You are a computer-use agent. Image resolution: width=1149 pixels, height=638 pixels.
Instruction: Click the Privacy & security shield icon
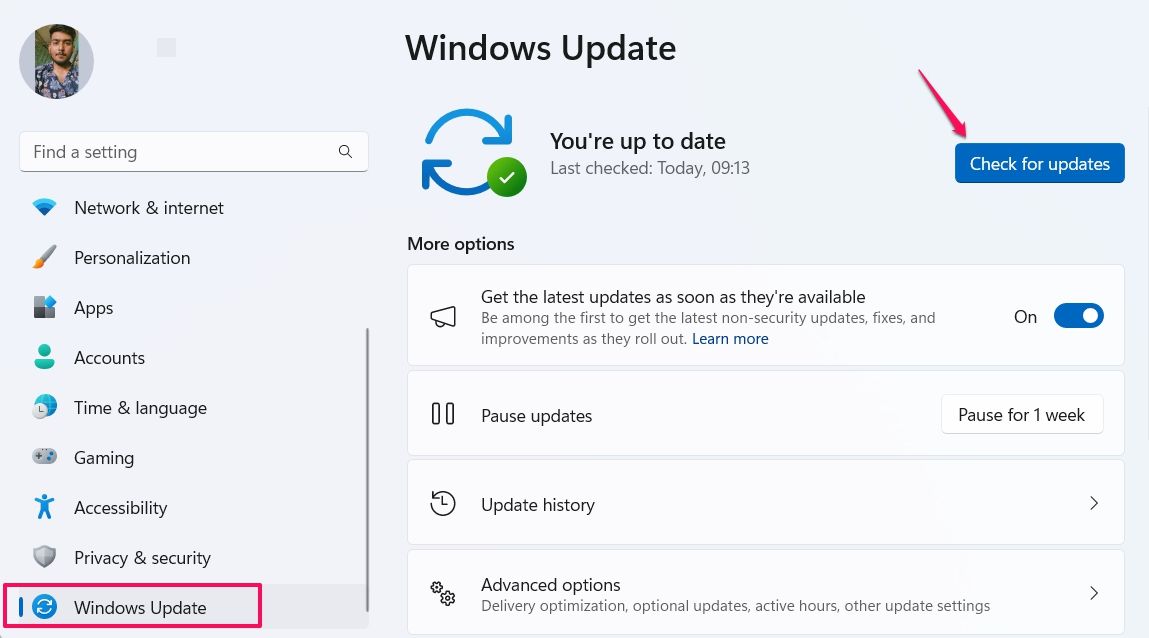(x=45, y=557)
